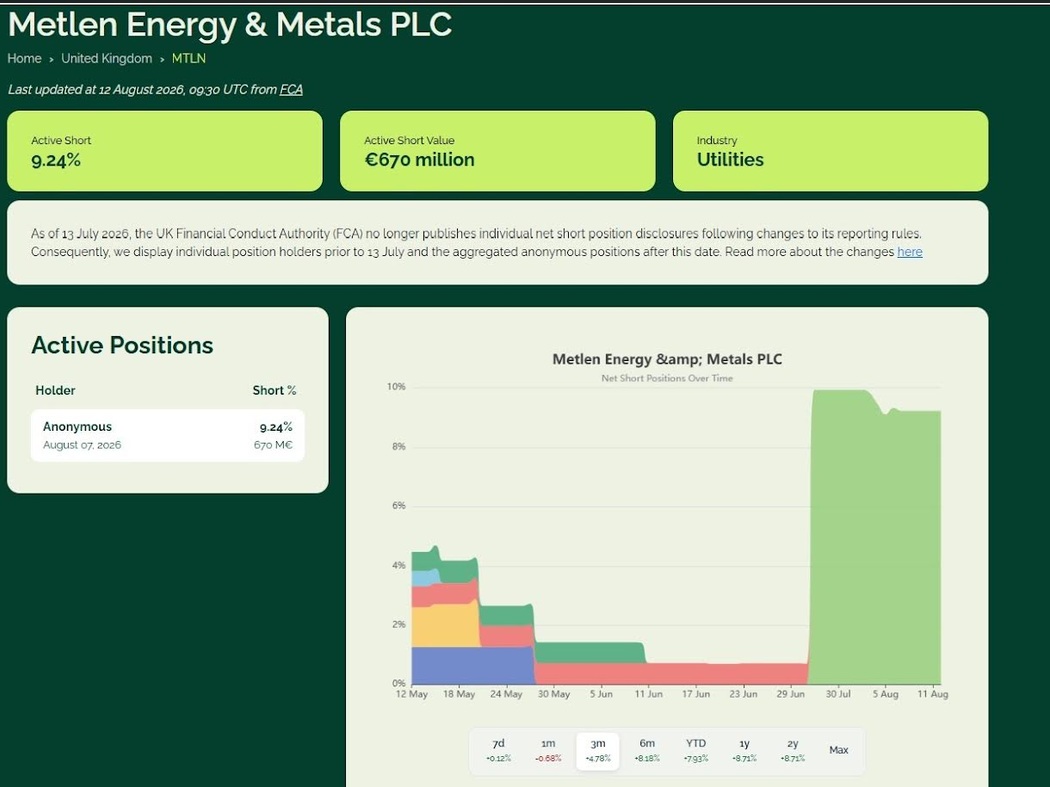Click the yellow area segment in chart

coord(444,626)
